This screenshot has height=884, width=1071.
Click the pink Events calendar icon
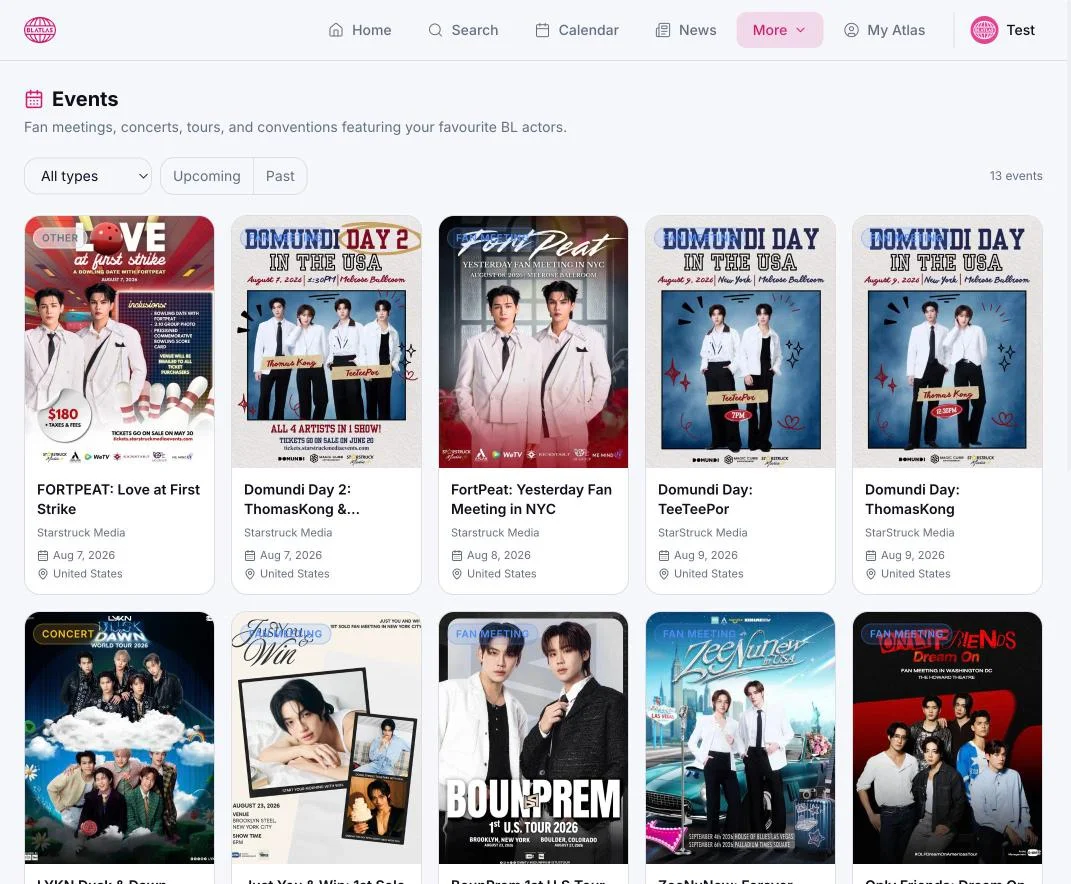[34, 99]
